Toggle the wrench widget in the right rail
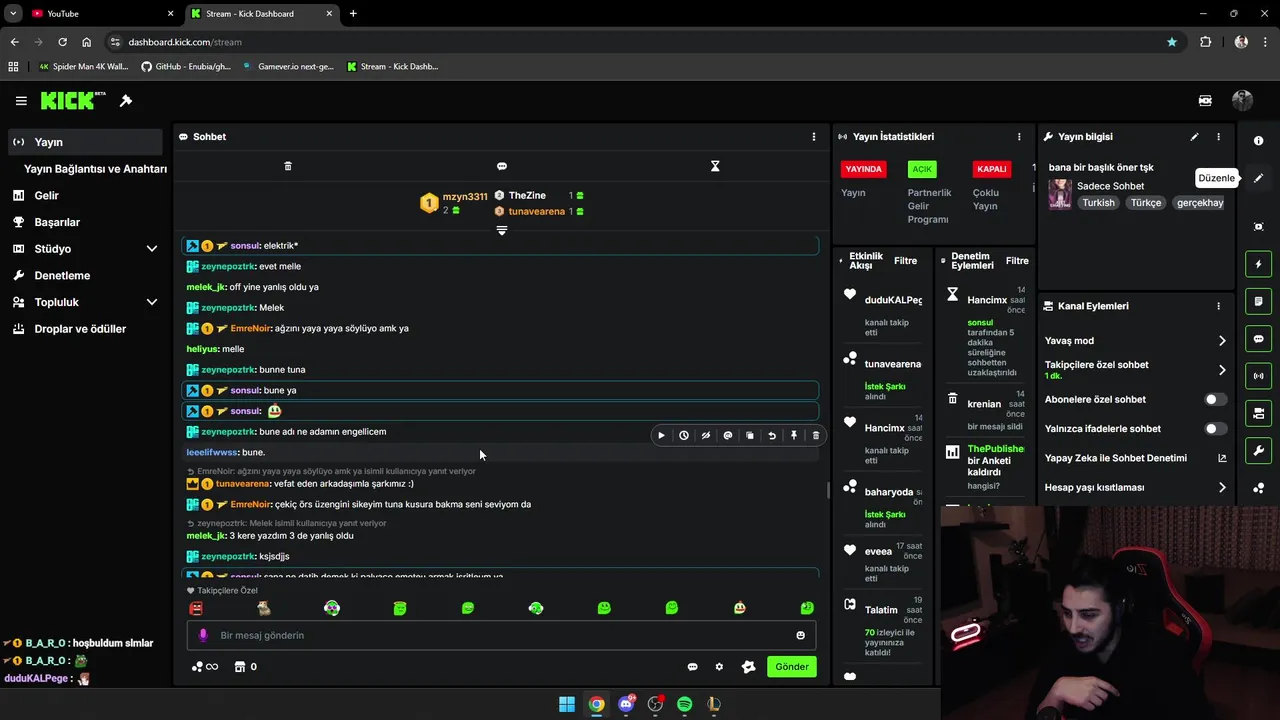Screen dimensions: 1280x720 1259,451
